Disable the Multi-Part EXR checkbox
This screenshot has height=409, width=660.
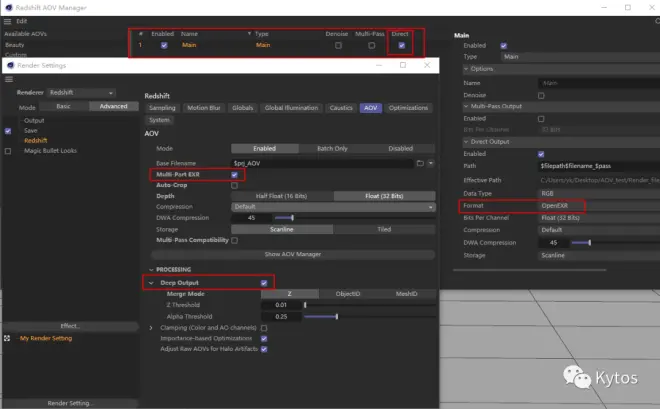(x=234, y=175)
